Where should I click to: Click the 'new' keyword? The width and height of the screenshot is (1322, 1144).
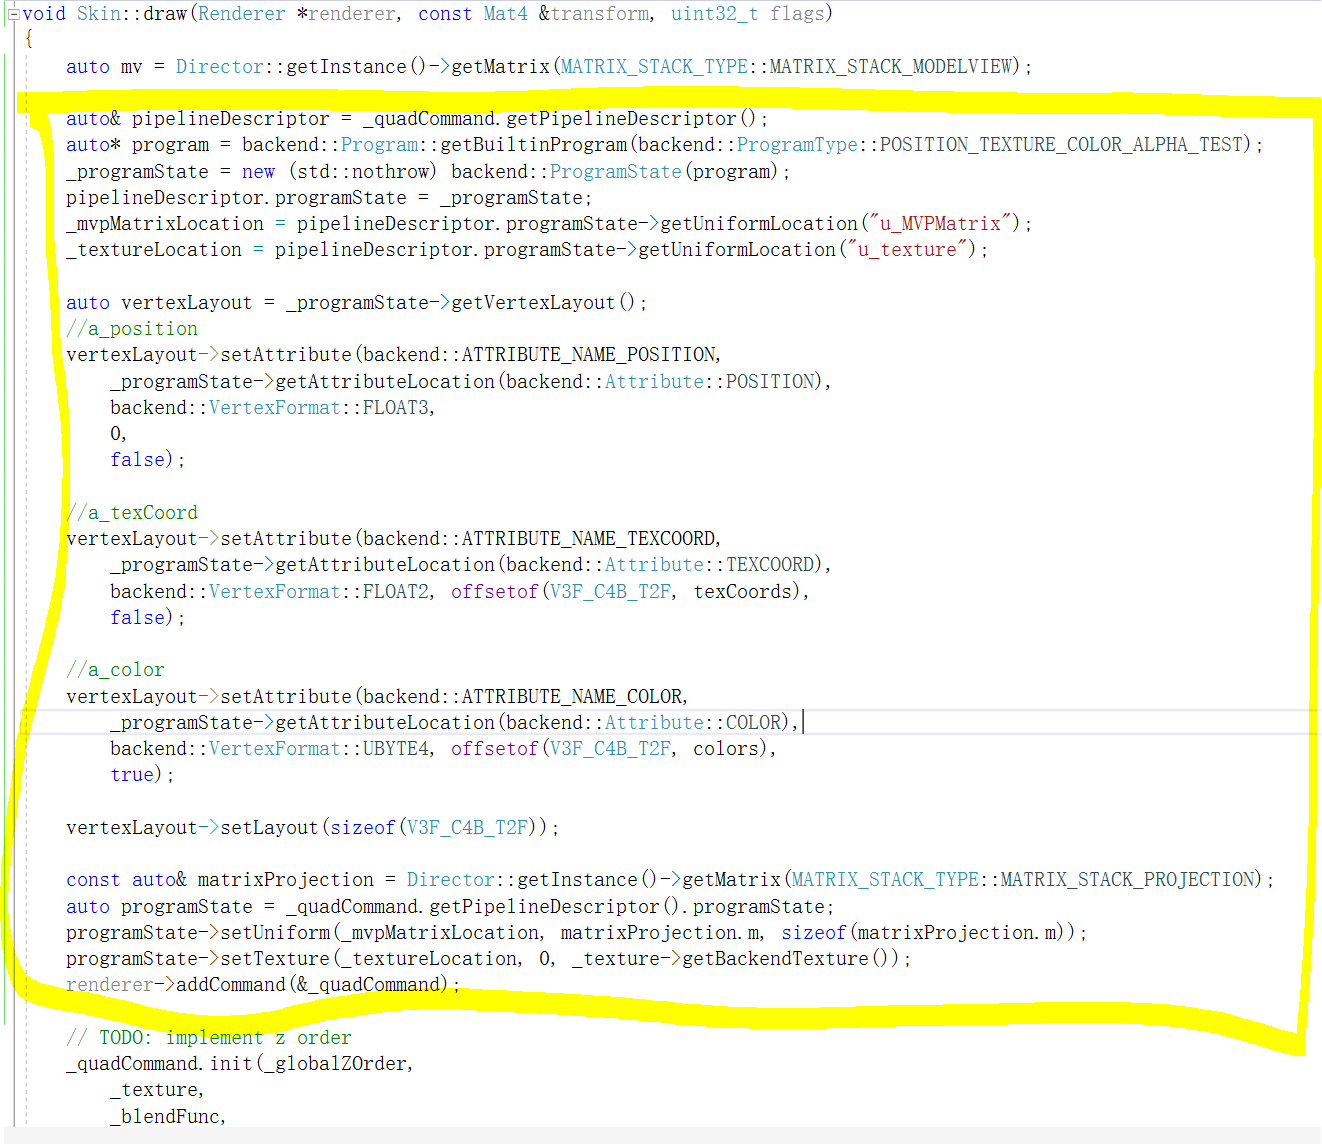point(258,172)
